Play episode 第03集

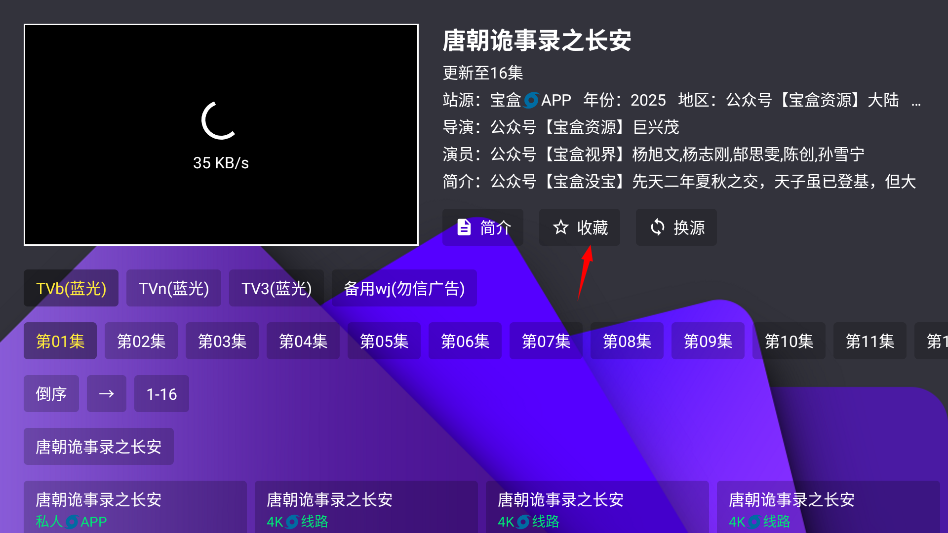[x=222, y=341]
